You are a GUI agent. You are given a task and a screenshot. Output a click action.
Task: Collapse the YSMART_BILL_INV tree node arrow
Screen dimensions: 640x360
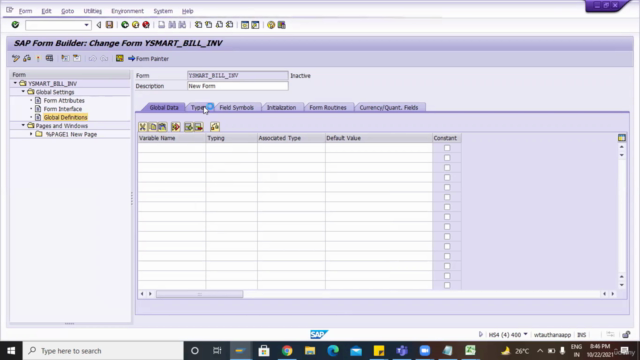click(x=15, y=83)
